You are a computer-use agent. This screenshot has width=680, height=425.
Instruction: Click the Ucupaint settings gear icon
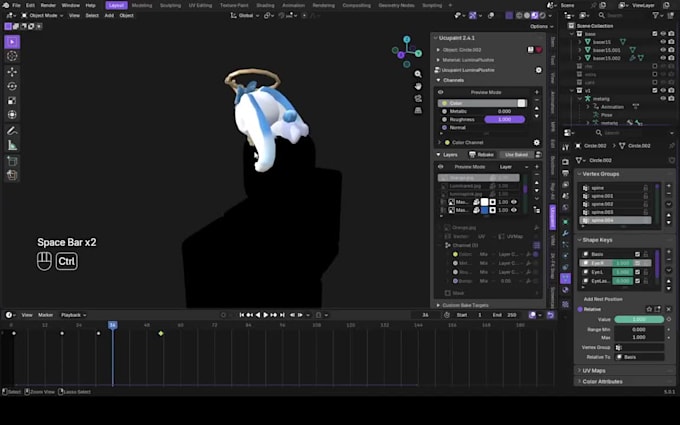pos(538,70)
